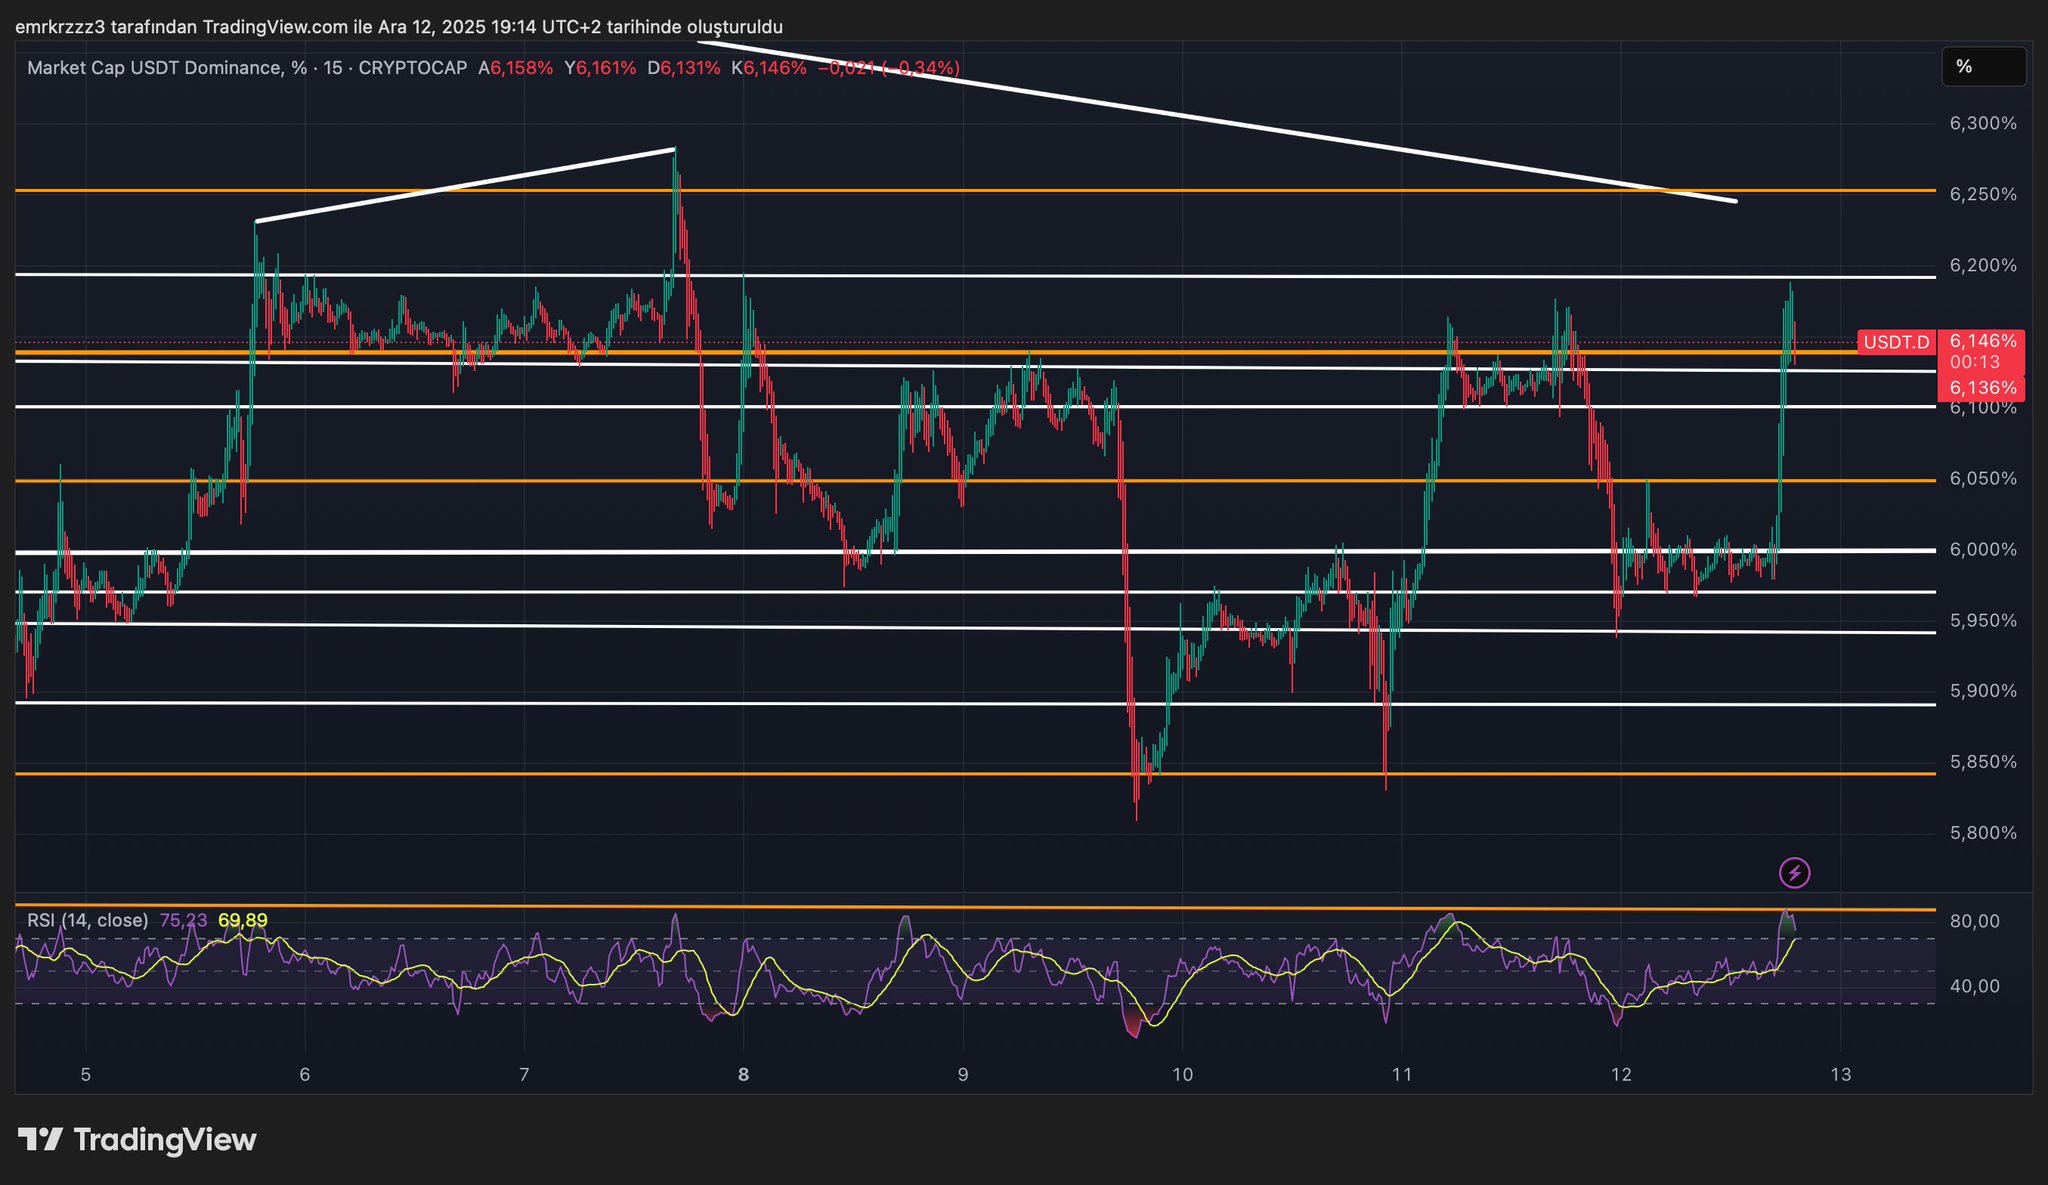This screenshot has width=2048, height=1185.
Task: Click the purple lightning bolt icon
Action: click(x=1794, y=873)
